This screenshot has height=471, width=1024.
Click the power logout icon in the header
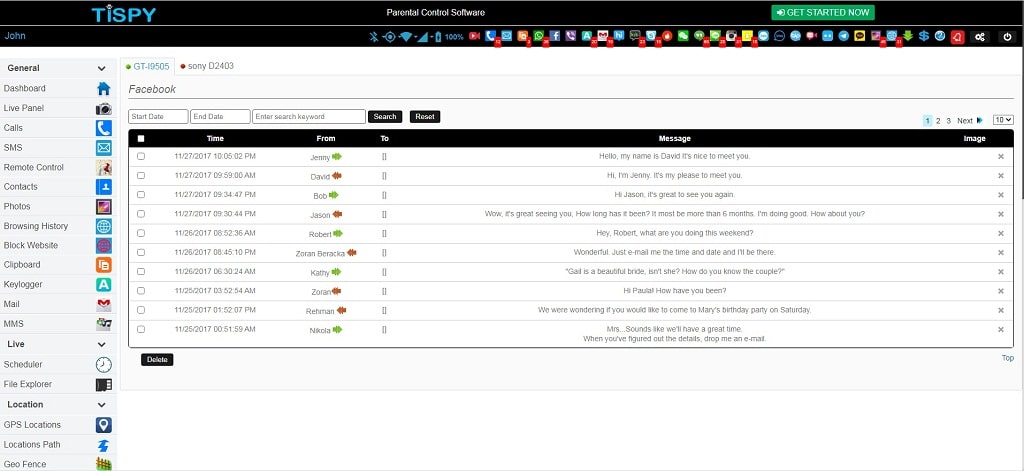pos(1007,37)
